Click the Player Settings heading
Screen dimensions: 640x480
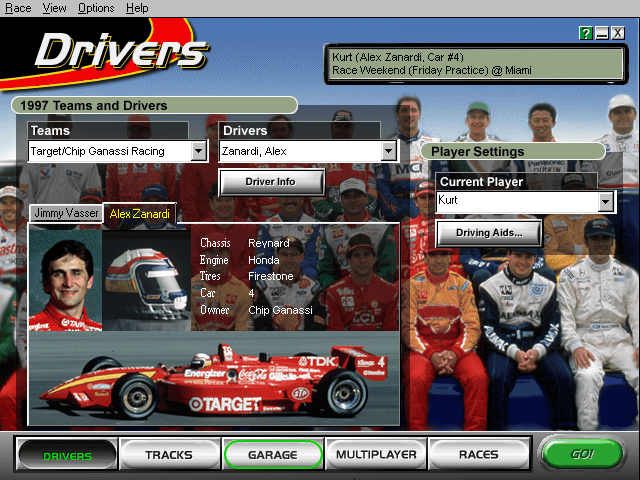click(513, 151)
